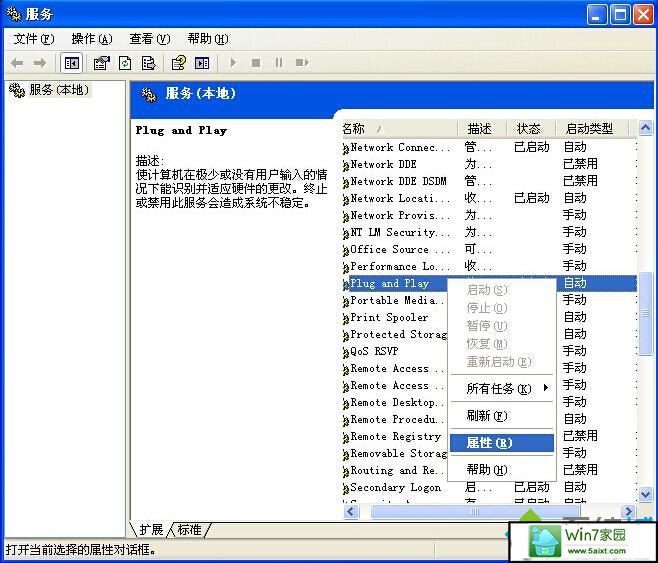Maximize the 服务 window

point(620,14)
